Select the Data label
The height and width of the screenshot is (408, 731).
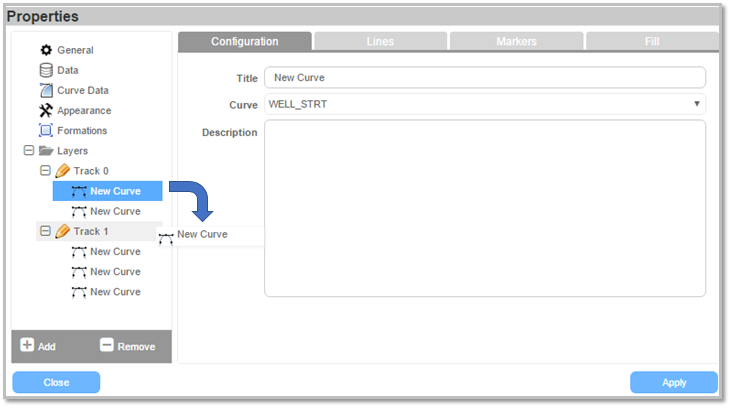(x=68, y=70)
